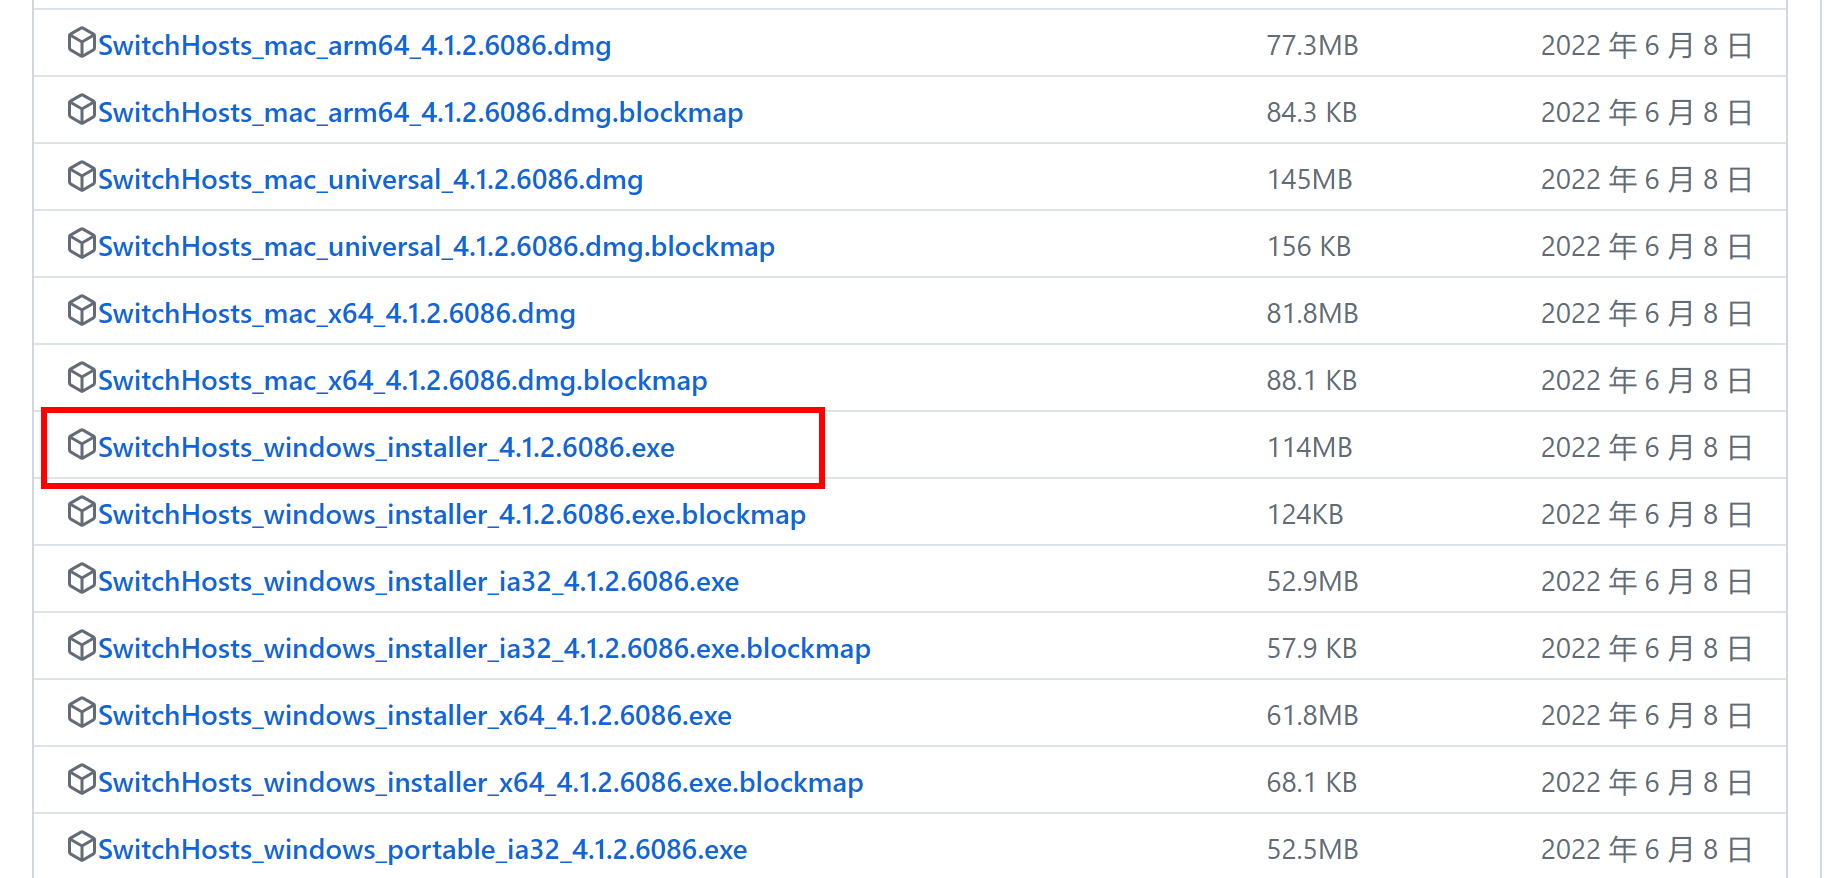Click package icon beside mac_arm64 dmg.blockmap
Image resolution: width=1836 pixels, height=878 pixels.
point(82,110)
